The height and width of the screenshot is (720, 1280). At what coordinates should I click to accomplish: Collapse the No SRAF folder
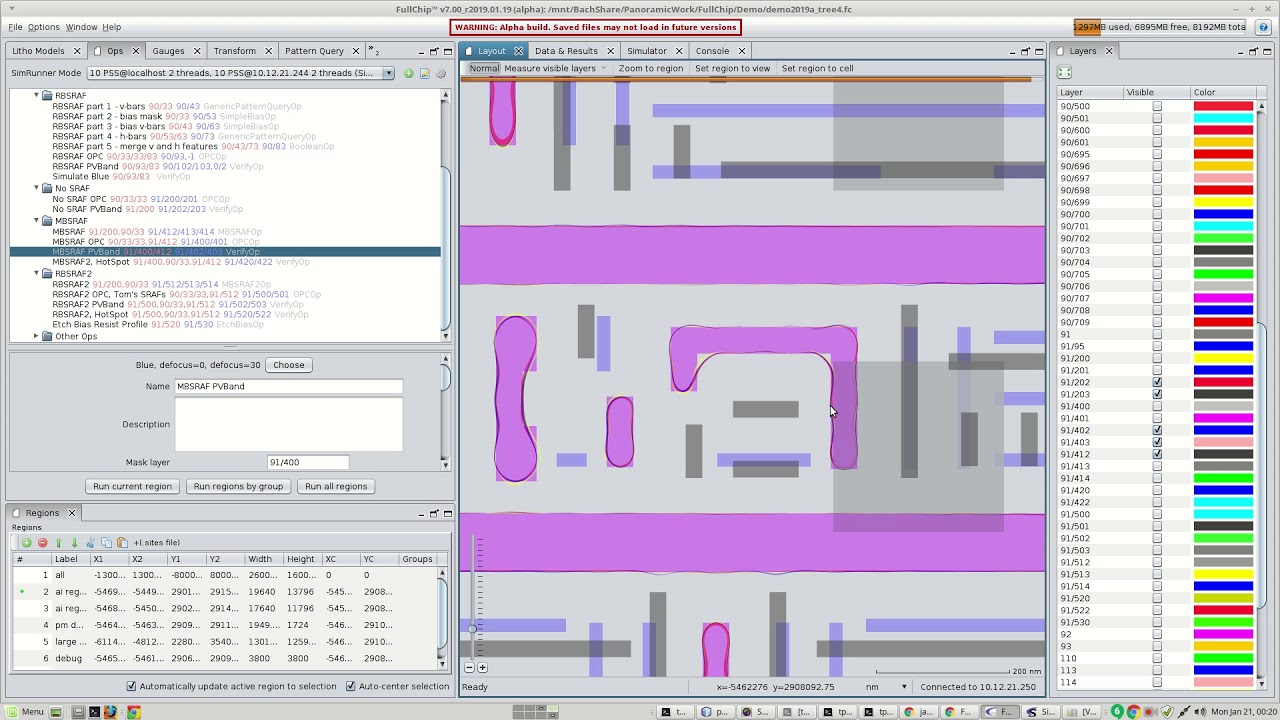pos(36,188)
